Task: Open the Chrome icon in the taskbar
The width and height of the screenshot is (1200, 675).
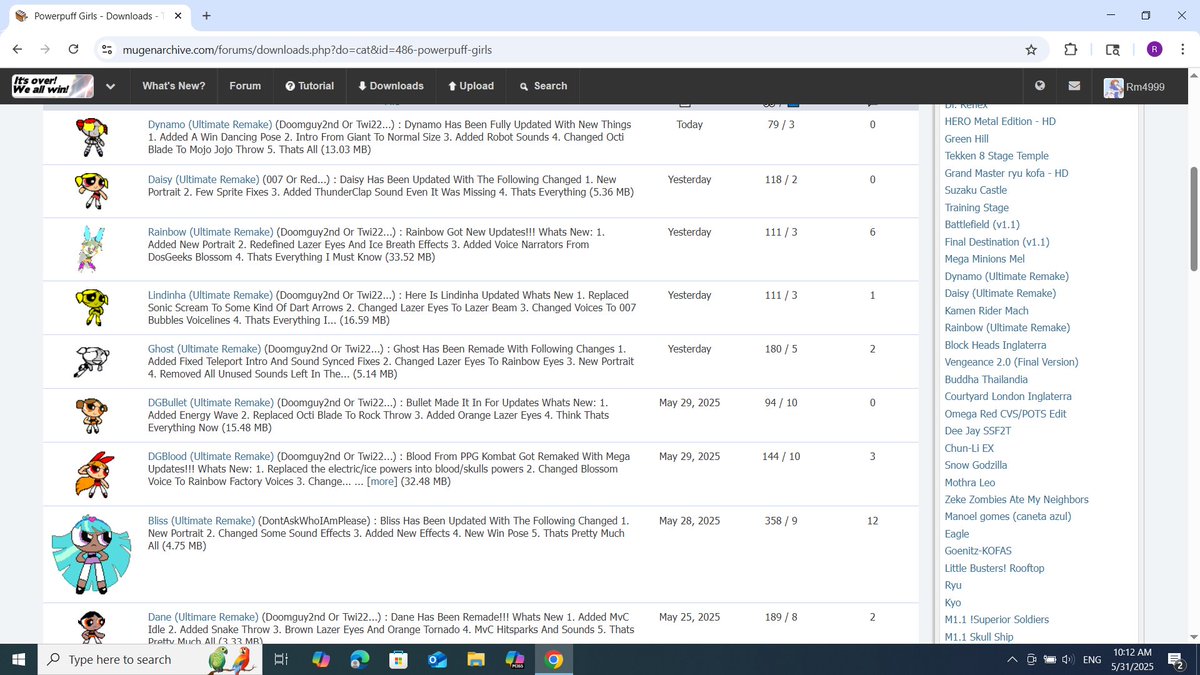Action: coord(554,659)
